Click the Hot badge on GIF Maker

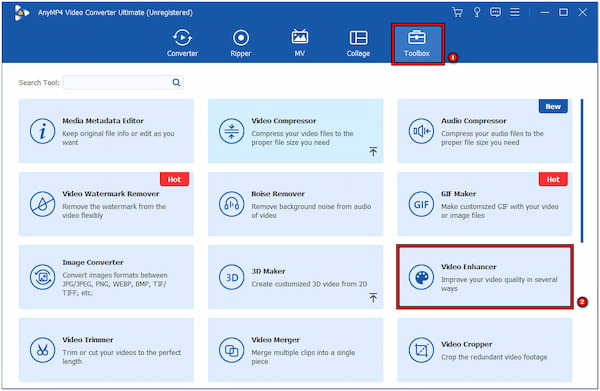coord(553,179)
